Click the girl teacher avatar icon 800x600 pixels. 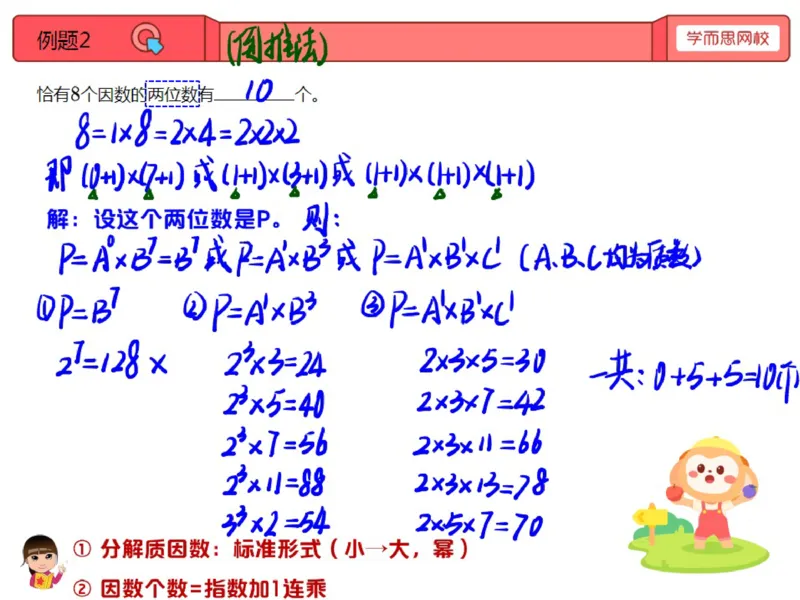click(x=42, y=563)
